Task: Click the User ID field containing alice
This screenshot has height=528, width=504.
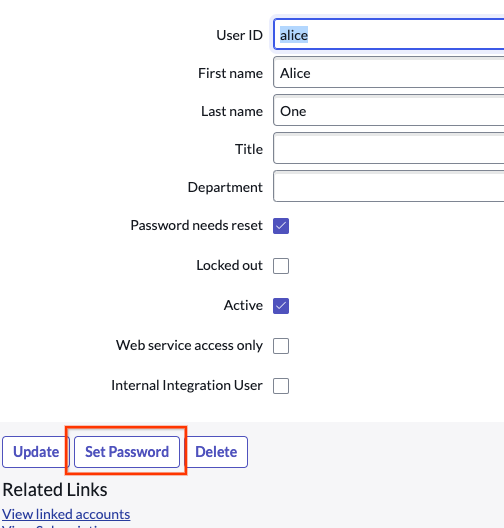Action: click(x=389, y=35)
